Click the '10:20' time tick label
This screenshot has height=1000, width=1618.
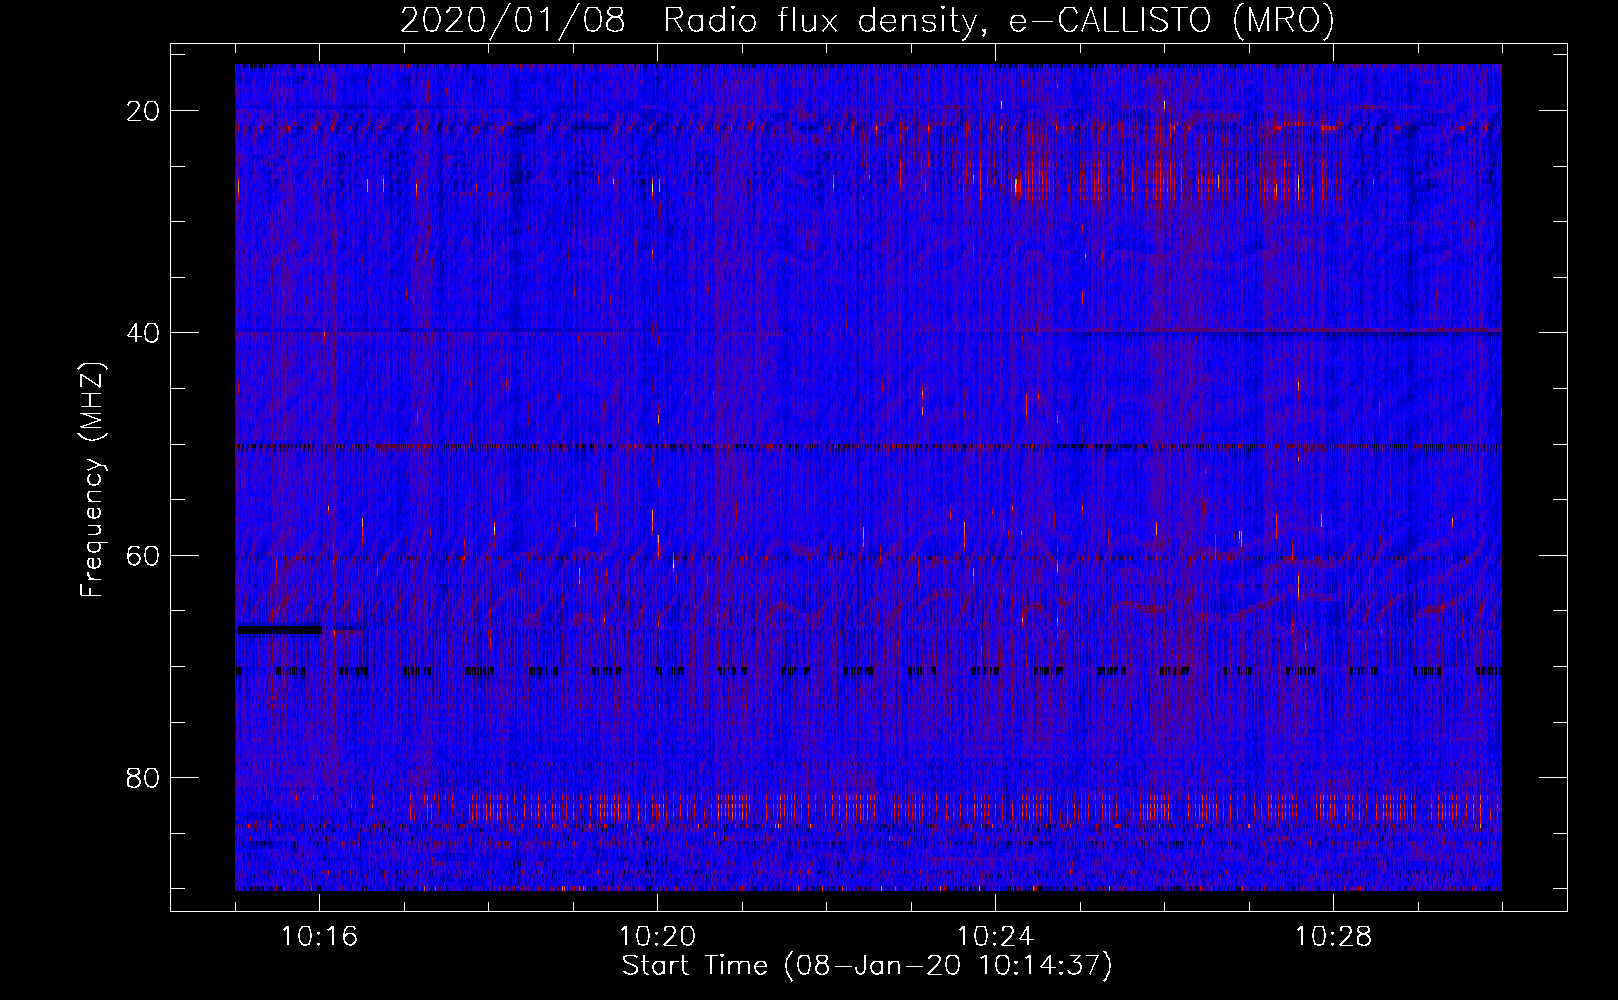click(x=657, y=937)
